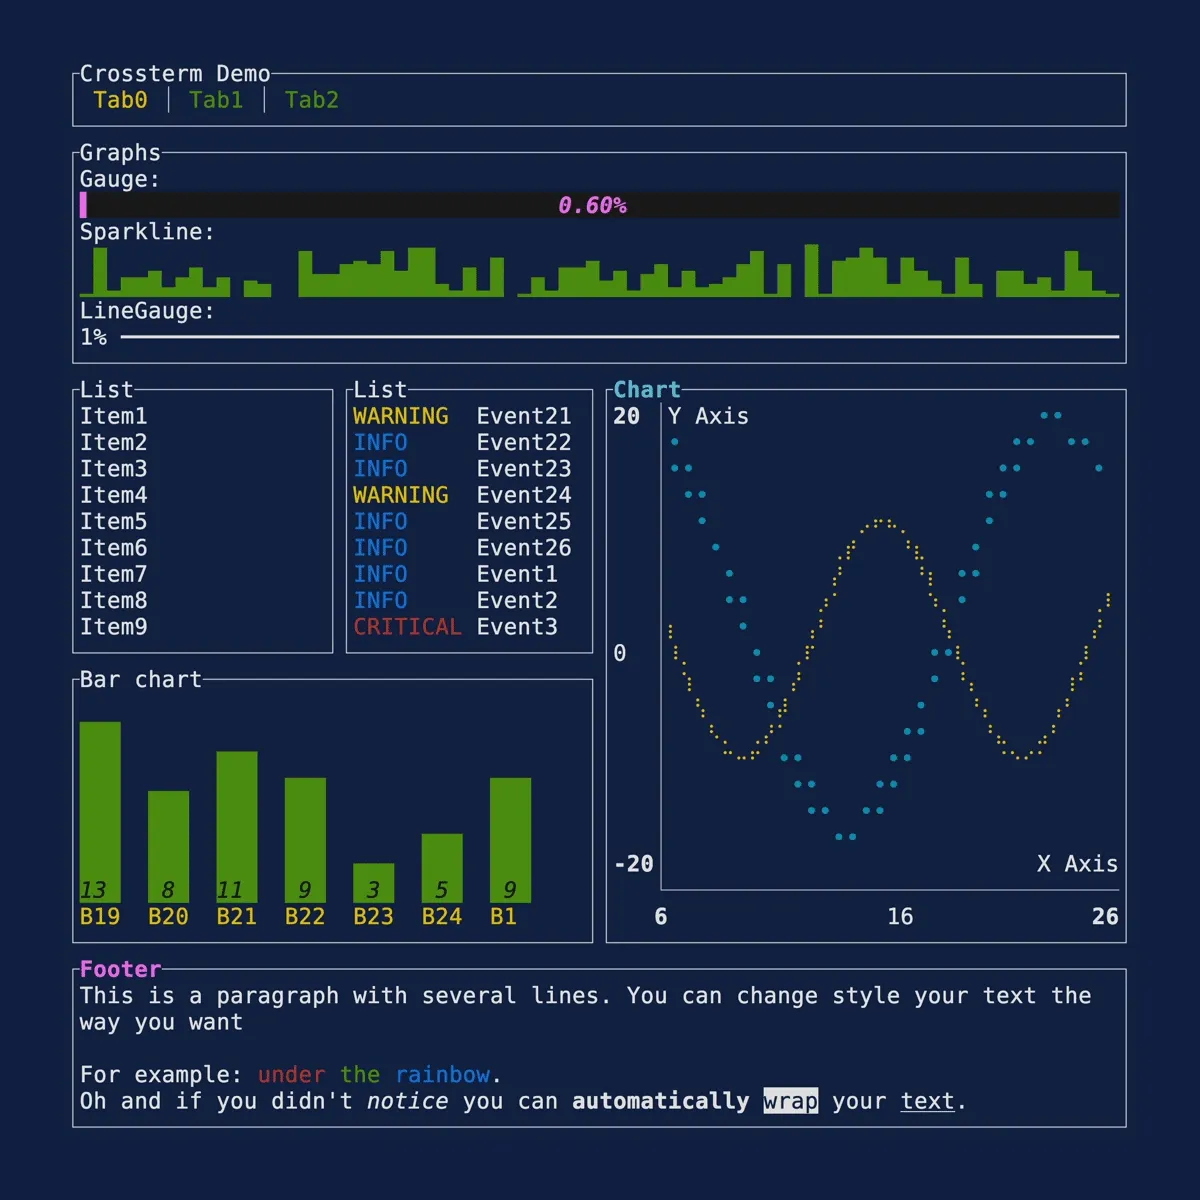Select the shortest bar labeled B23

point(373,883)
